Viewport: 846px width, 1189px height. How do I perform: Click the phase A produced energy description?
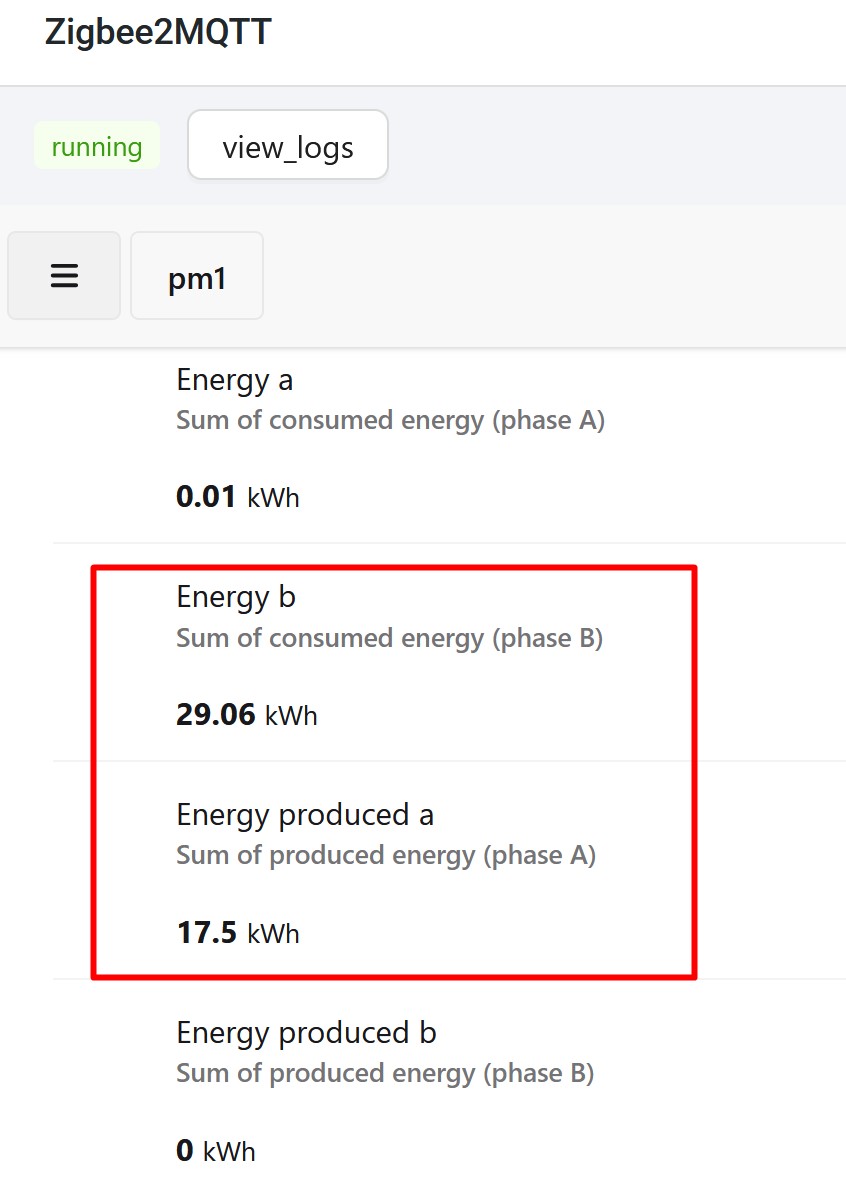[x=386, y=856]
